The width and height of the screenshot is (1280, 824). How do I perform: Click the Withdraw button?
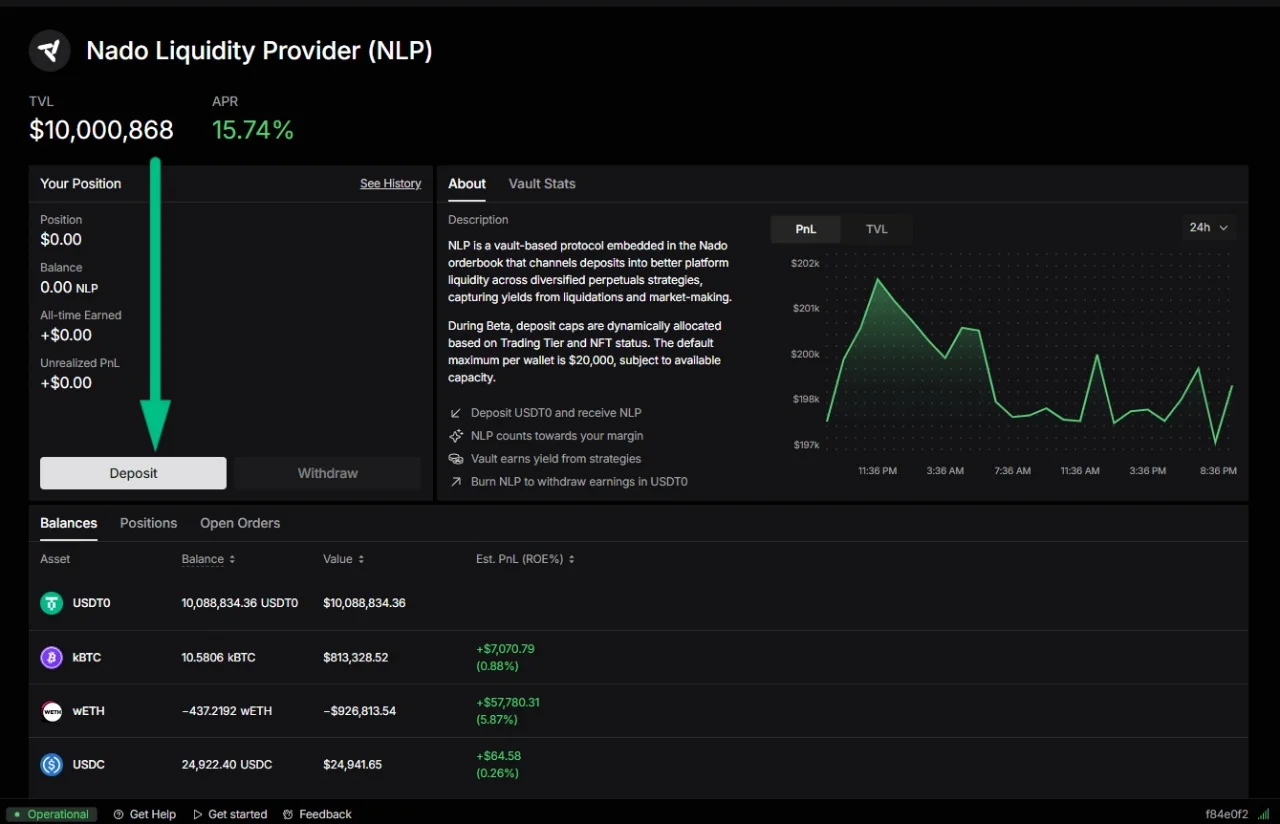click(328, 473)
